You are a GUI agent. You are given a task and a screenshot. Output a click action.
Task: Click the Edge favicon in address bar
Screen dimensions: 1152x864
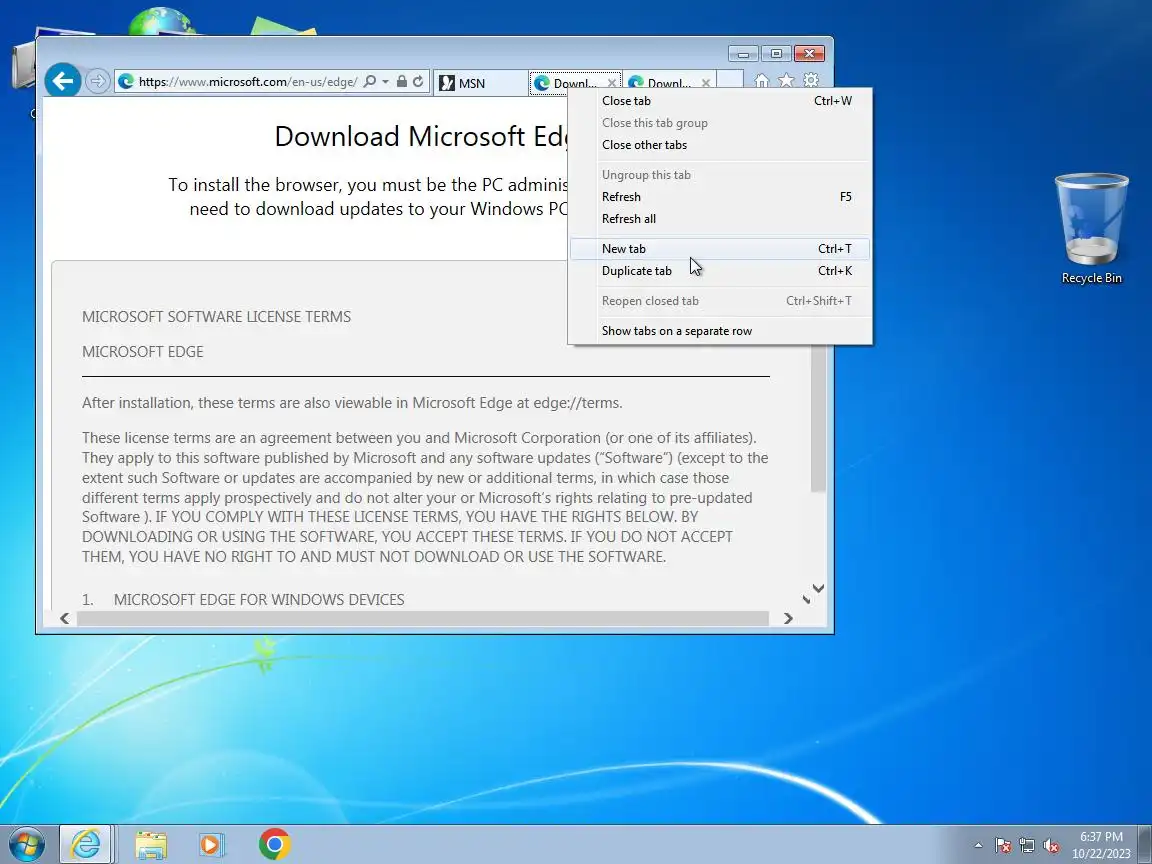126,82
